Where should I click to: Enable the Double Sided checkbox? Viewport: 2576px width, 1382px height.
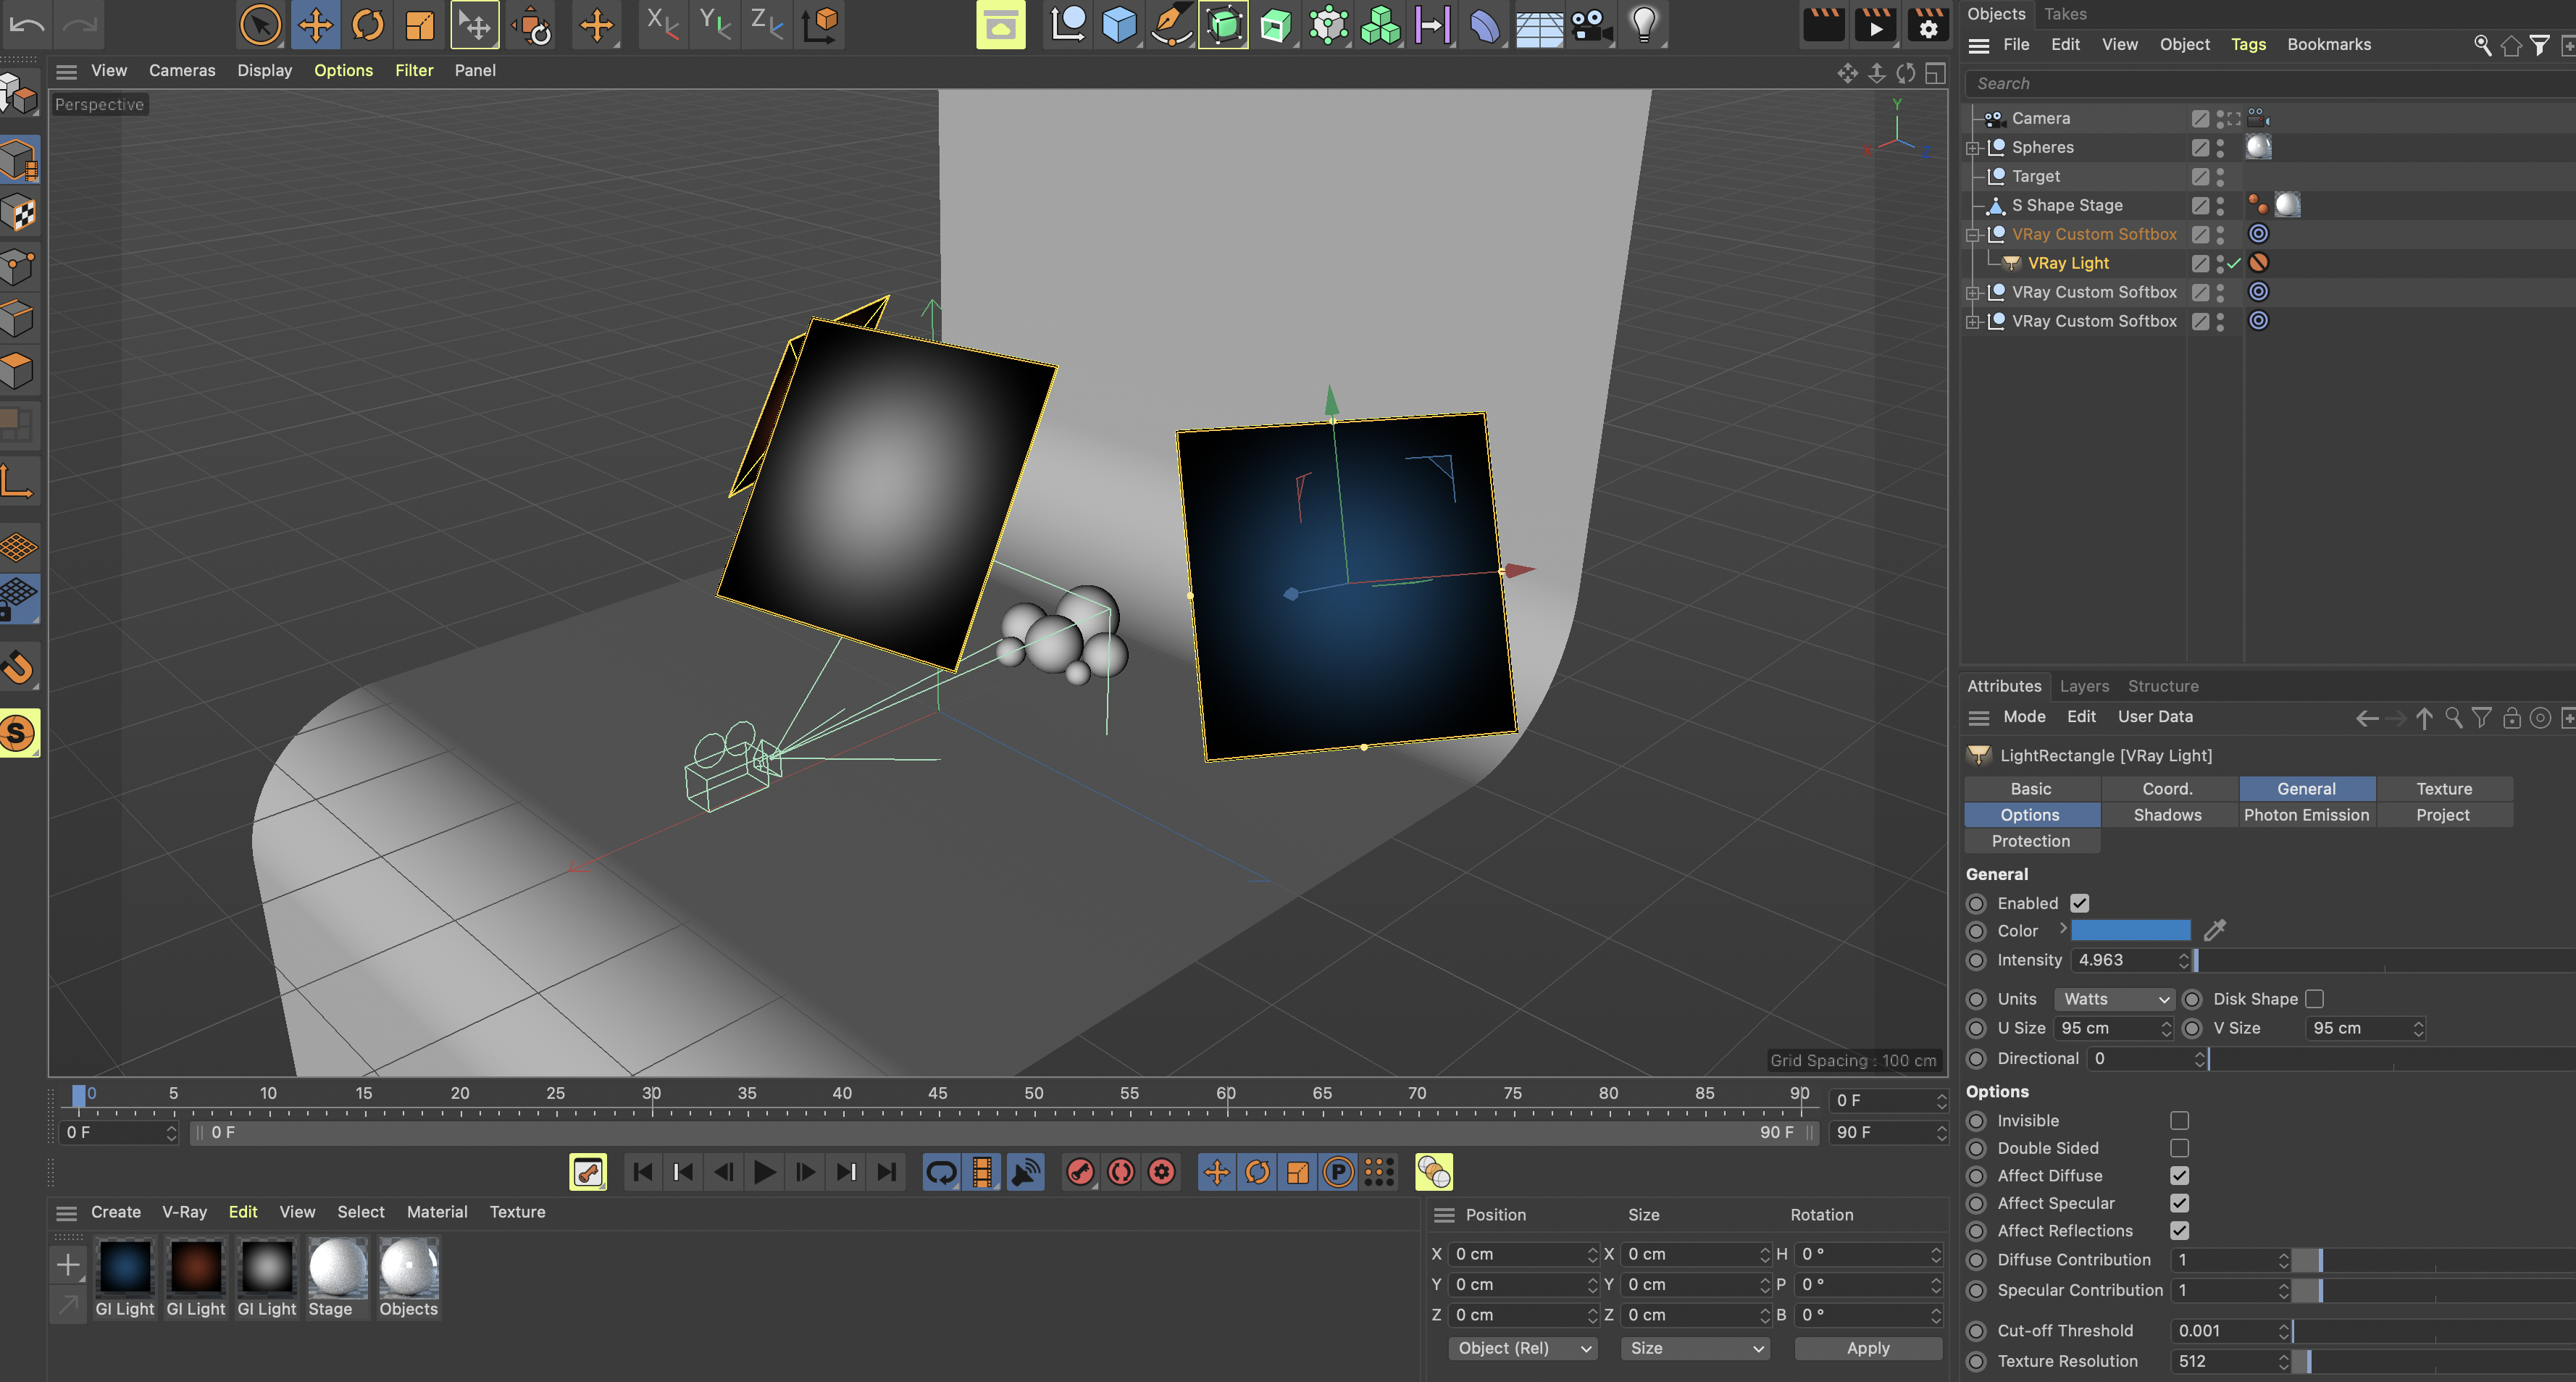click(x=2179, y=1148)
